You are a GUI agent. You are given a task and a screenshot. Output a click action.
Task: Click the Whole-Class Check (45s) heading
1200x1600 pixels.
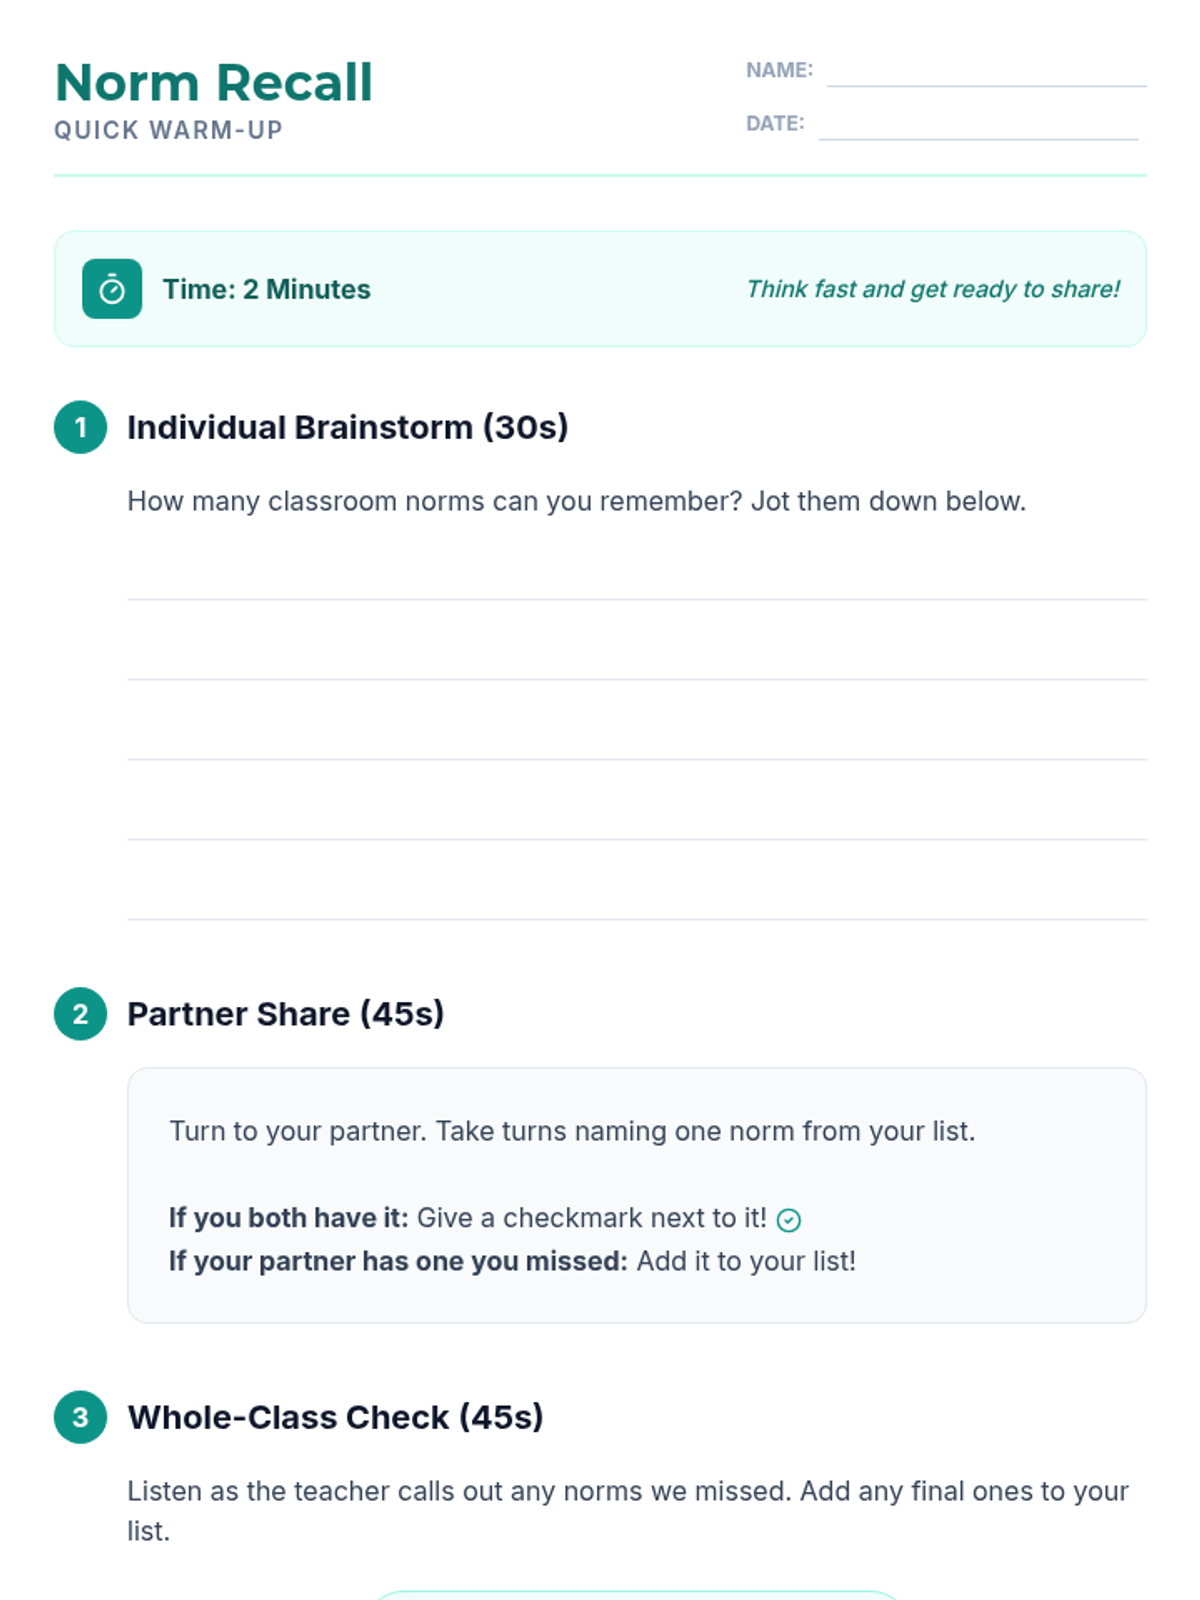336,1417
